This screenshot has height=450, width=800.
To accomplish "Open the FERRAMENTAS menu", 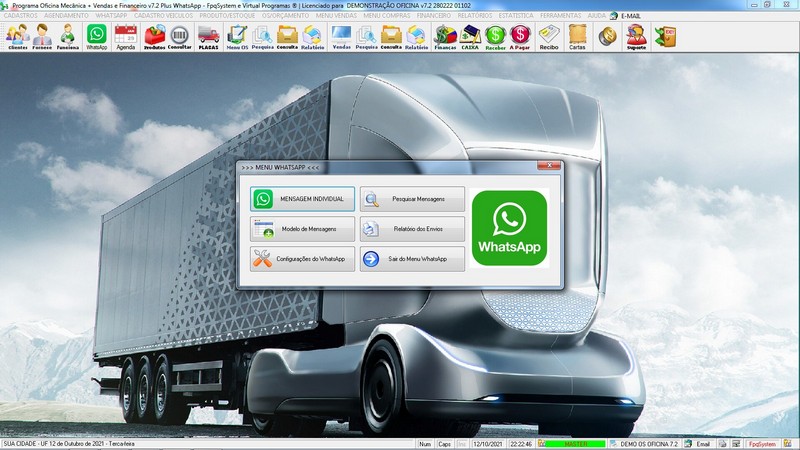I will pyautogui.click(x=560, y=16).
